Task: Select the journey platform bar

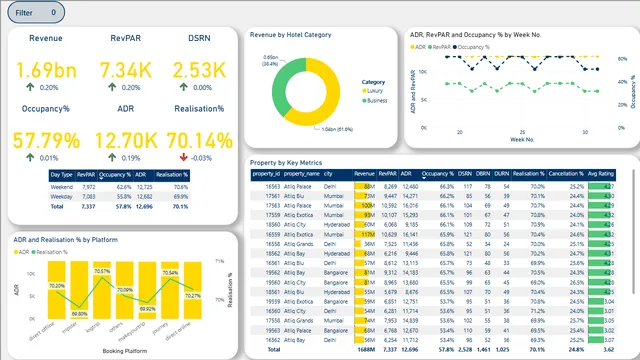Action: (170, 290)
